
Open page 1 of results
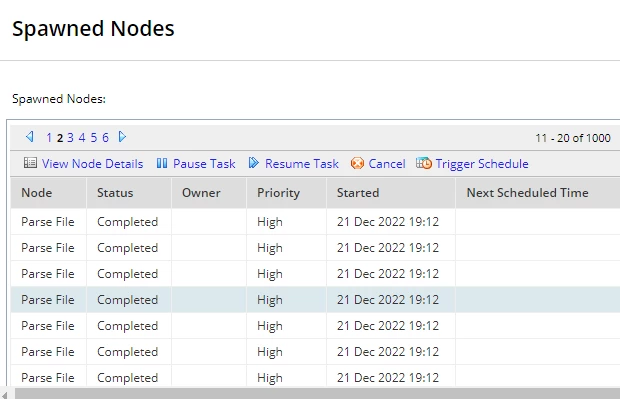click(49, 138)
